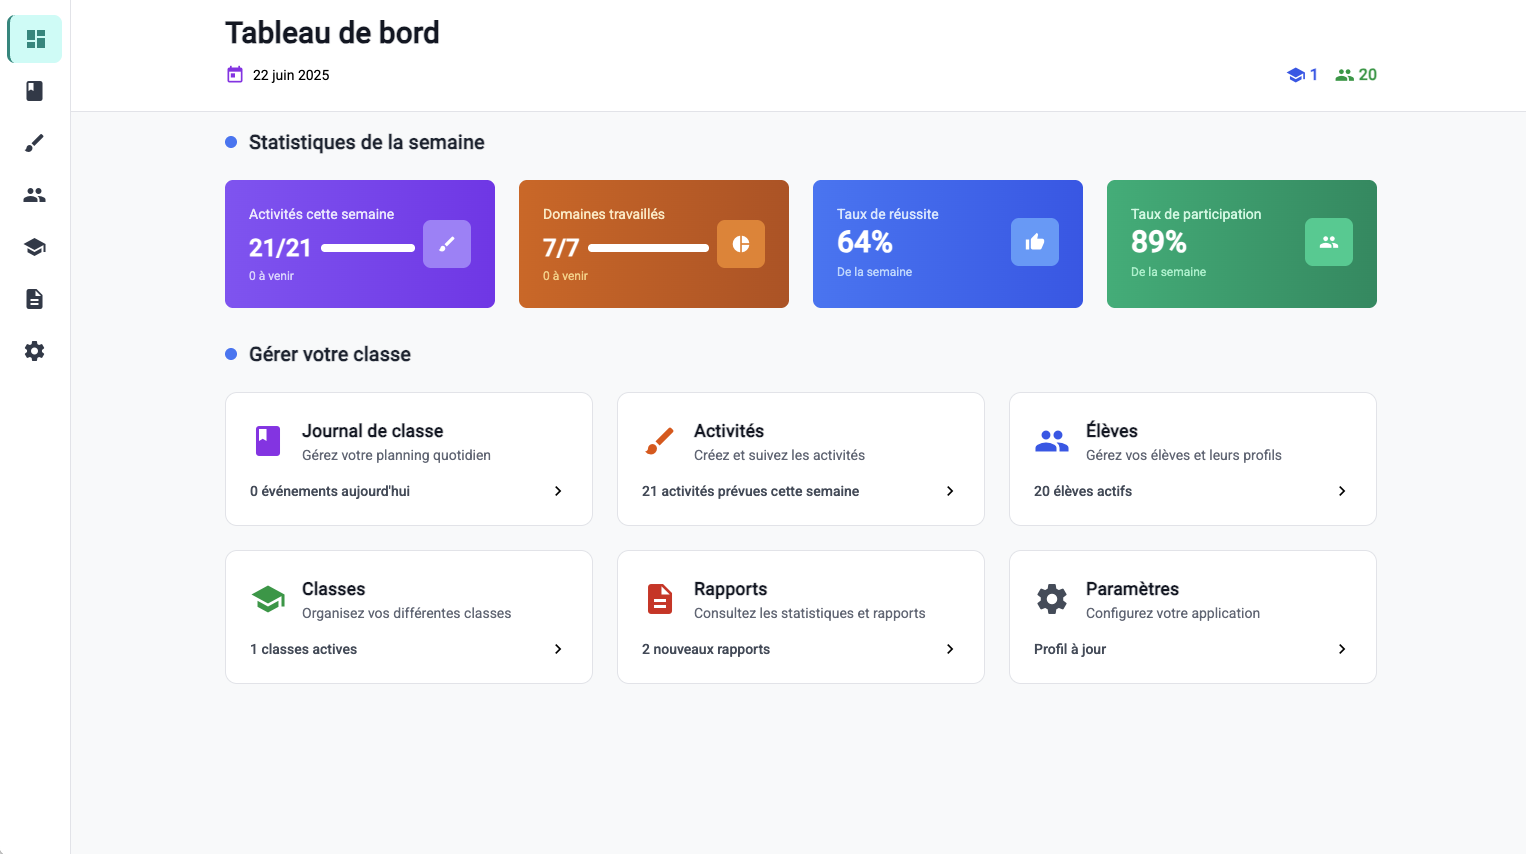The height and width of the screenshot is (854, 1526).
Task: Open the reports document sidebar icon
Action: [x=35, y=299]
